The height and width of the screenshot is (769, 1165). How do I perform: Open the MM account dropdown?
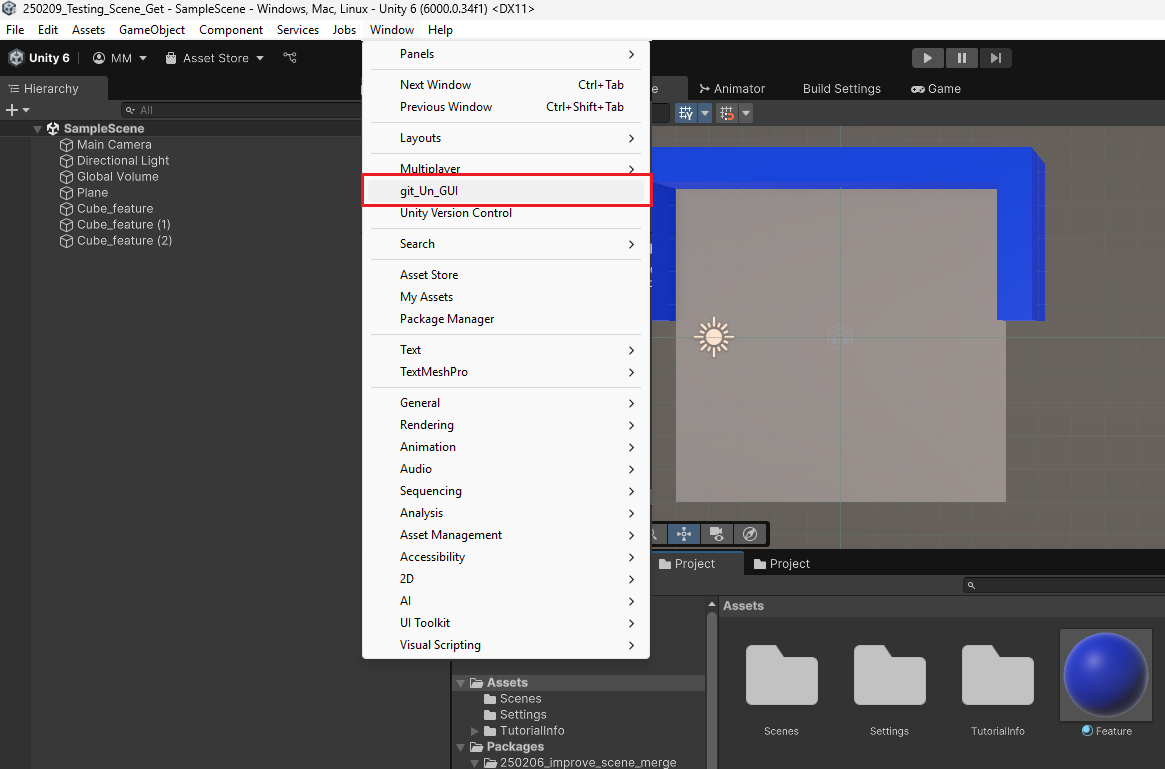(120, 58)
